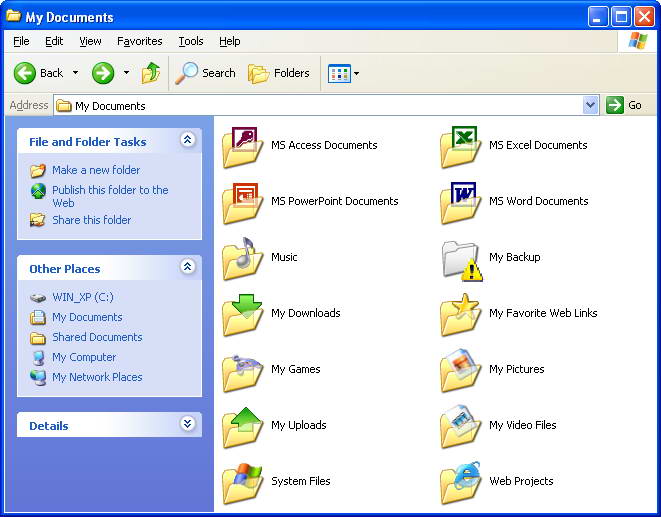
Task: Click the Web Projects label text
Action: (x=521, y=481)
